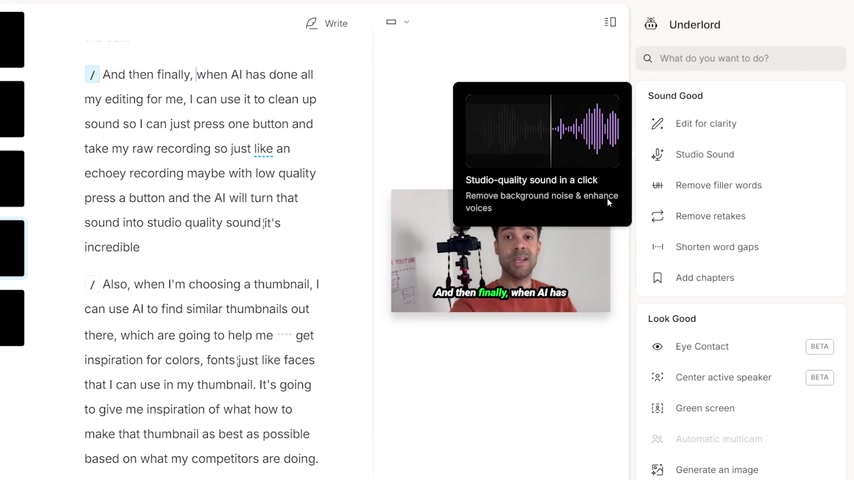Click the rectangle layout icon
Screen dimensions: 854x480
pos(391,22)
